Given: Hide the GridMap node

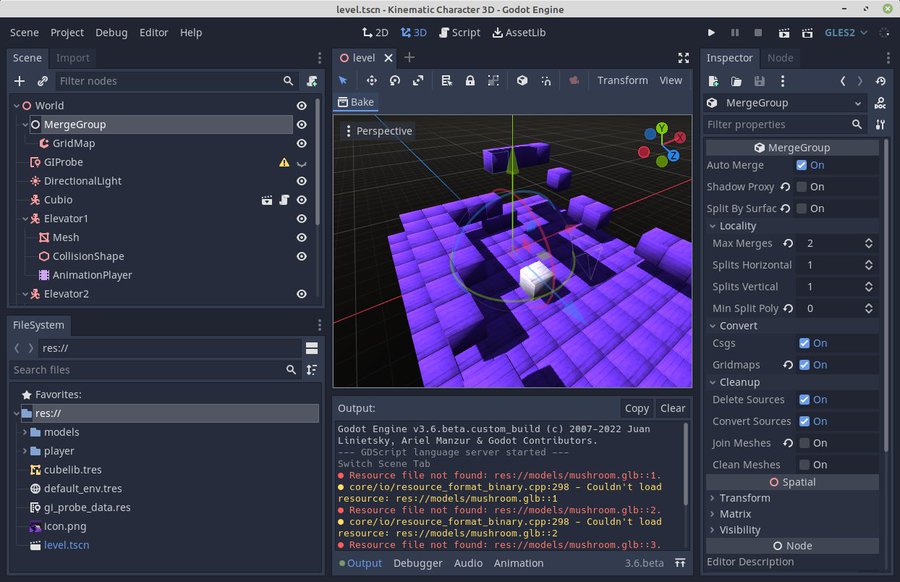Looking at the screenshot, I should (x=301, y=143).
